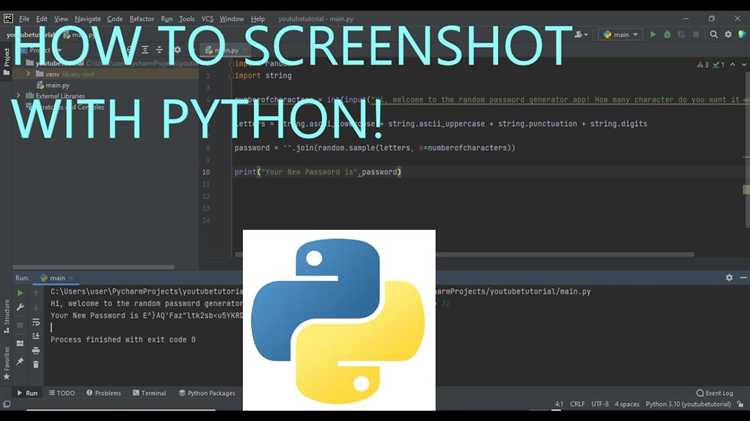Click the UTF-8 encoding in status bar

click(600, 404)
